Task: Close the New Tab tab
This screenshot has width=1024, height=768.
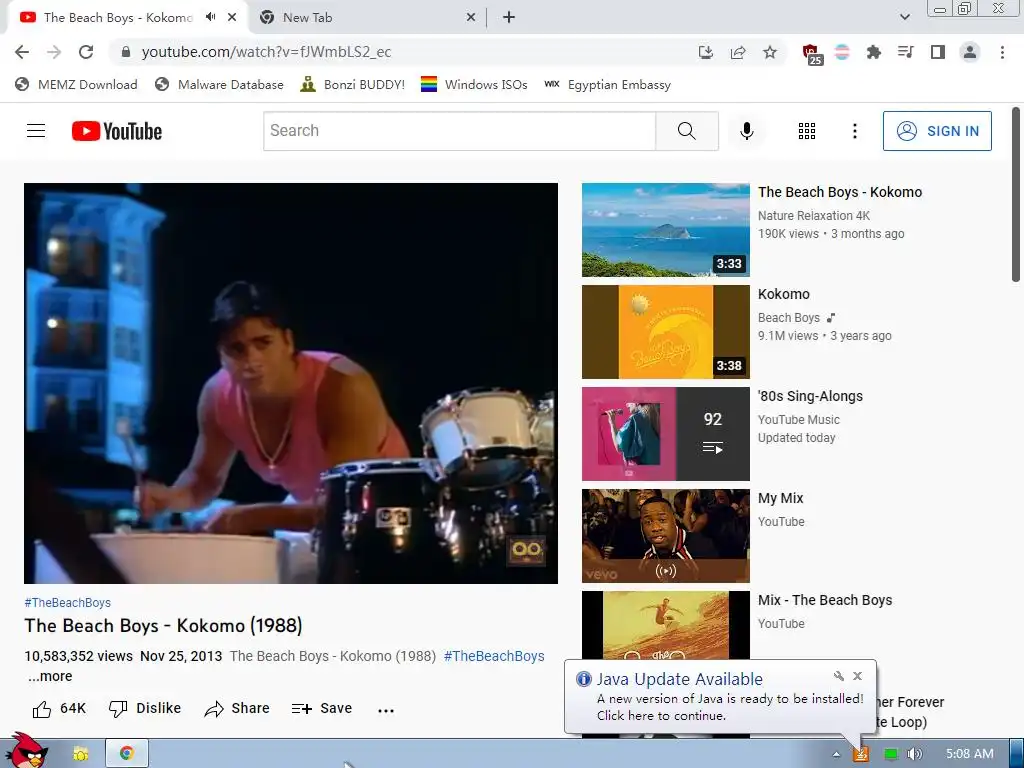Action: coord(471,18)
